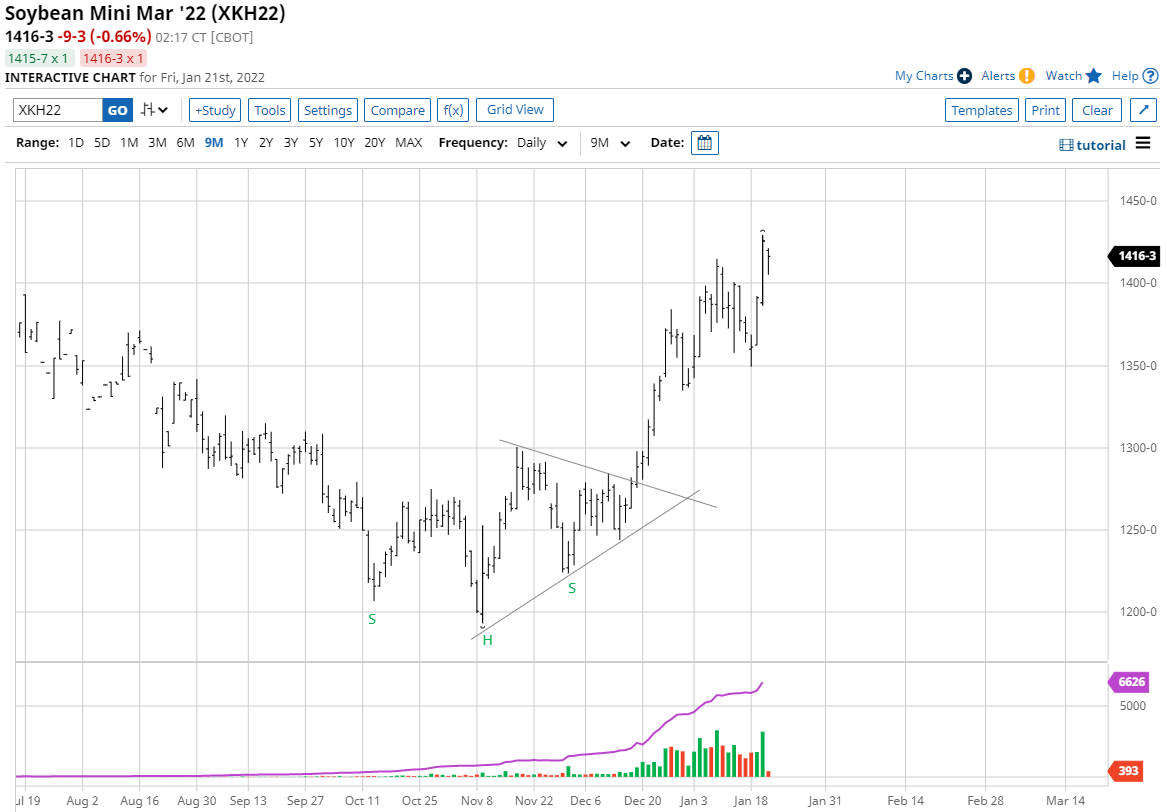Open the bar type chart icon dropdown
The height and width of the screenshot is (812, 1167).
155,110
